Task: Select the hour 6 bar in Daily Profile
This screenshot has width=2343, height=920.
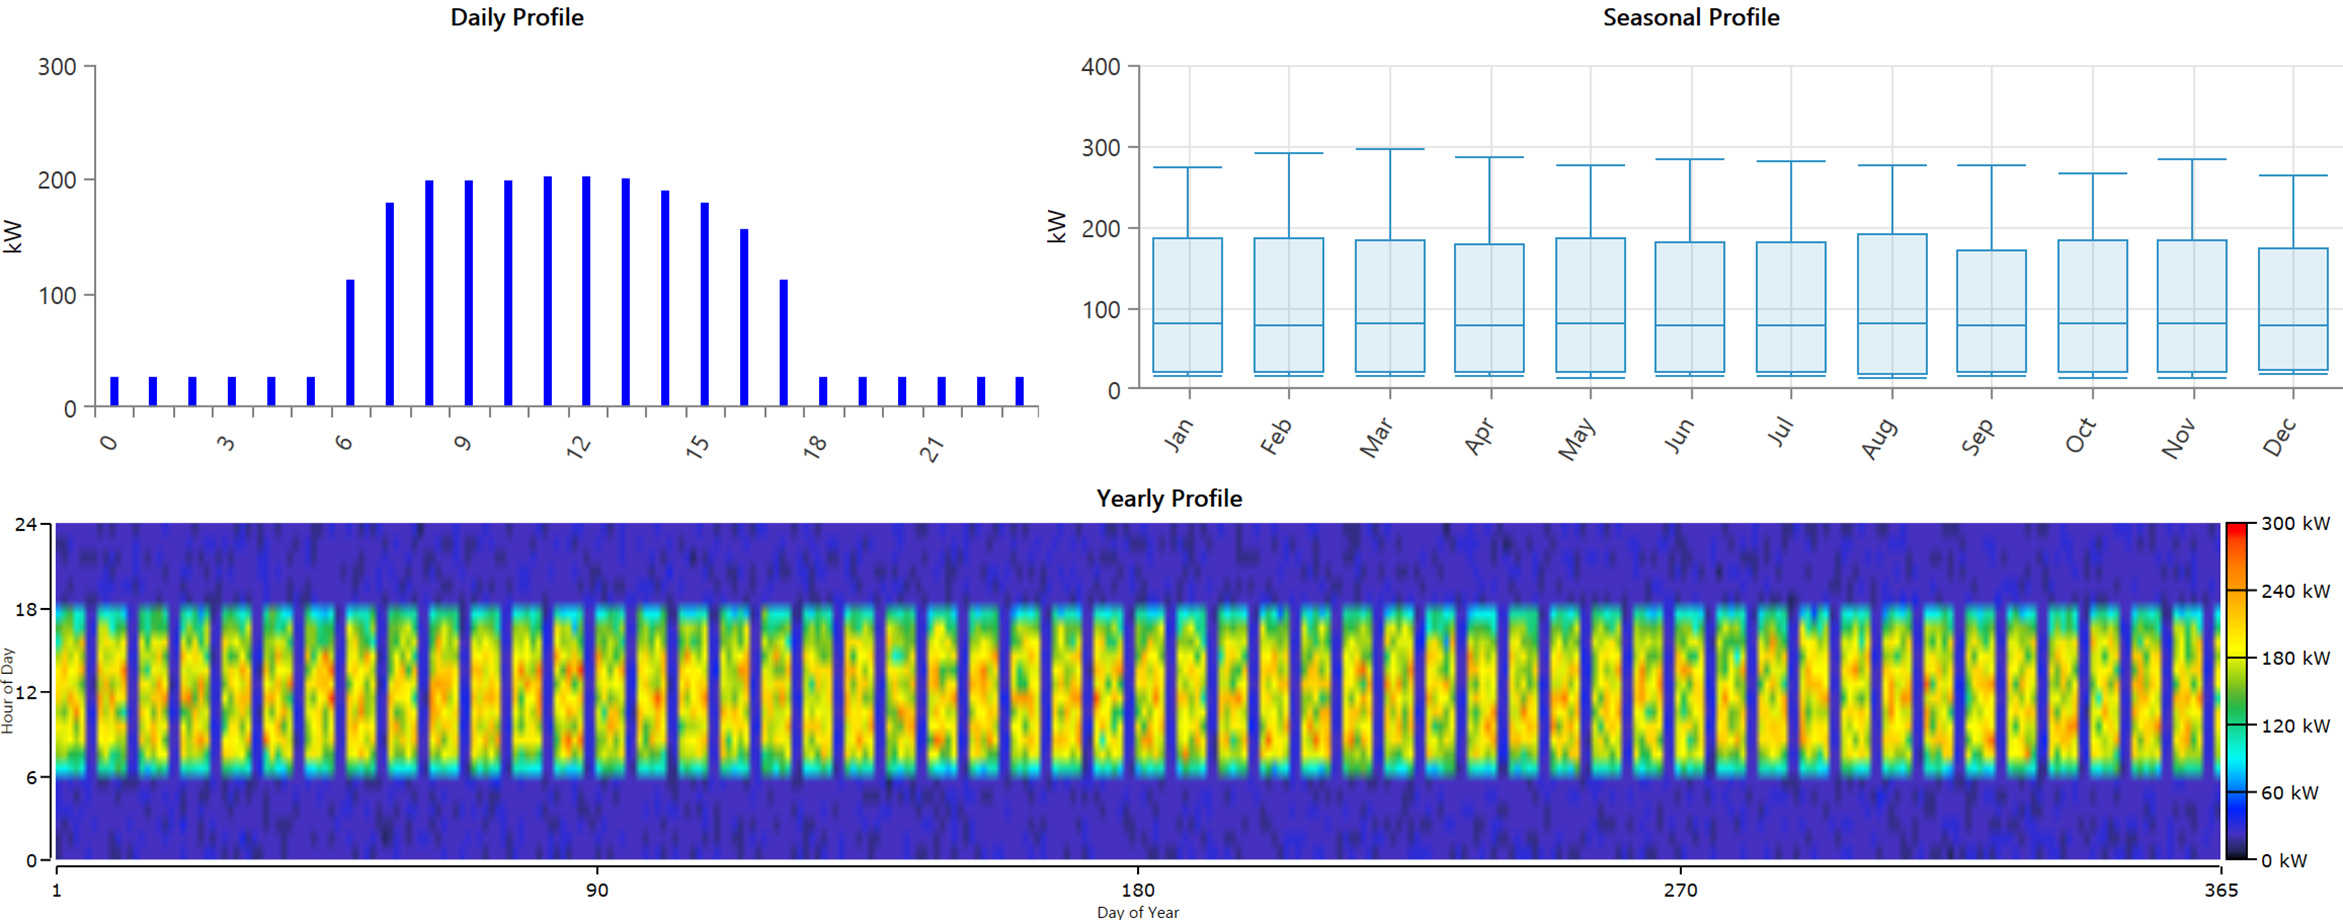Action: [x=350, y=343]
